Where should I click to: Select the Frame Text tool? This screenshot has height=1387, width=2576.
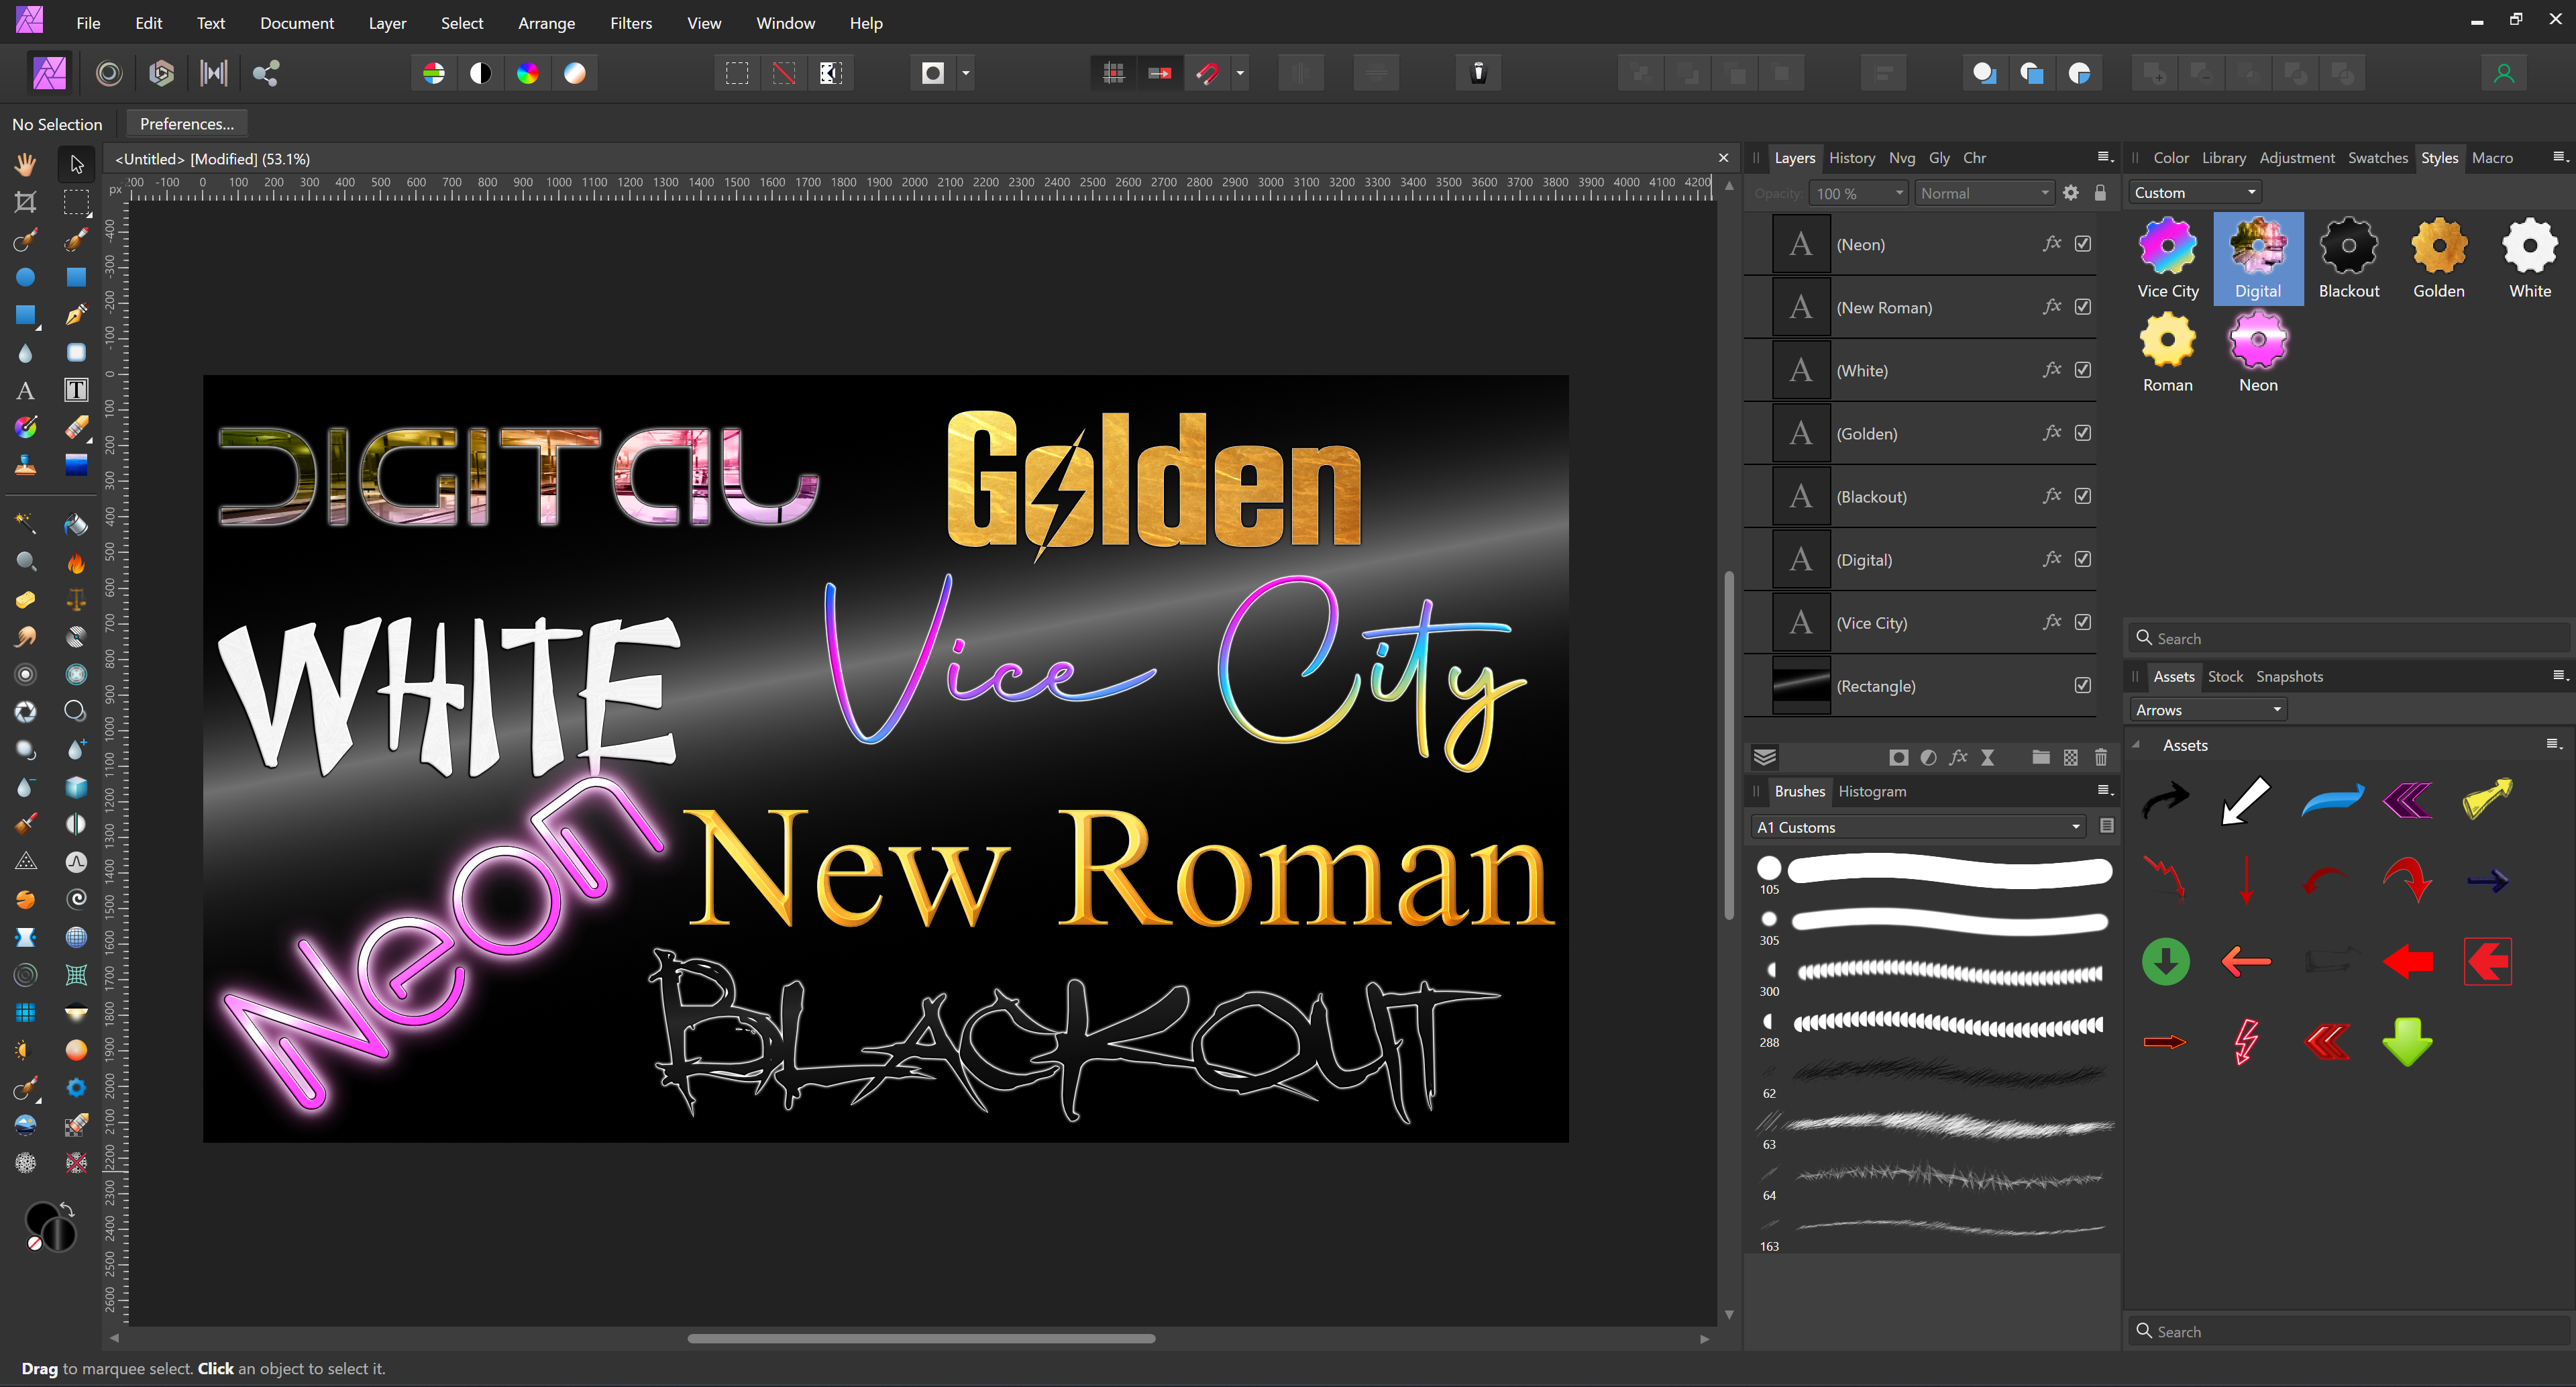(76, 390)
